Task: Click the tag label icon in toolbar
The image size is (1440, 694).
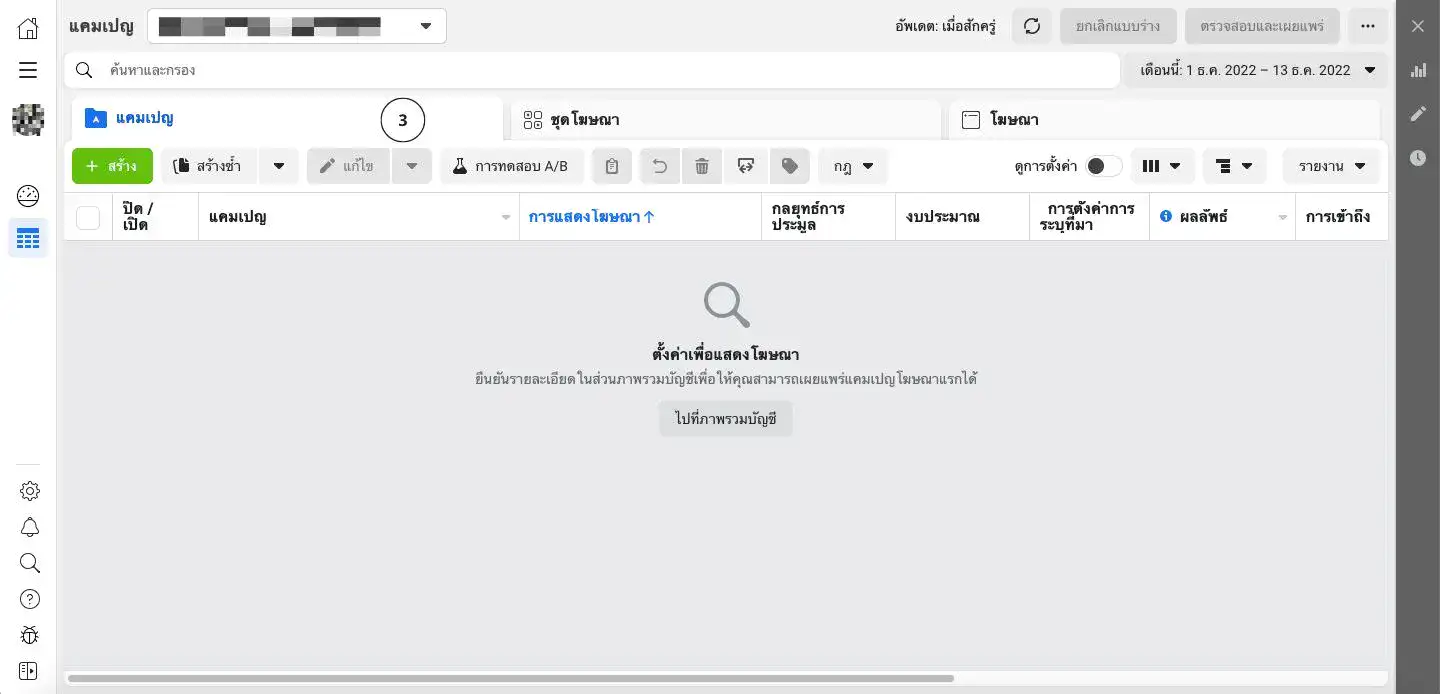Action: tap(790, 166)
